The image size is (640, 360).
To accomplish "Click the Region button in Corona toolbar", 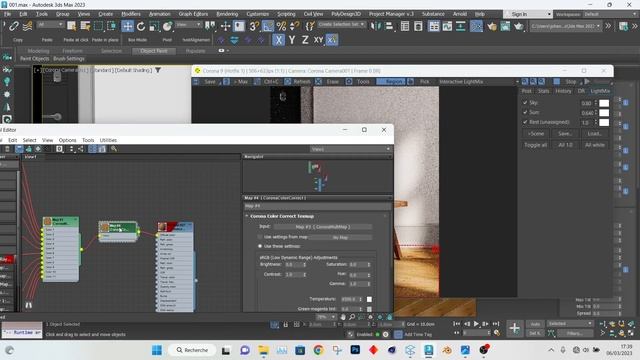I will (390, 82).
